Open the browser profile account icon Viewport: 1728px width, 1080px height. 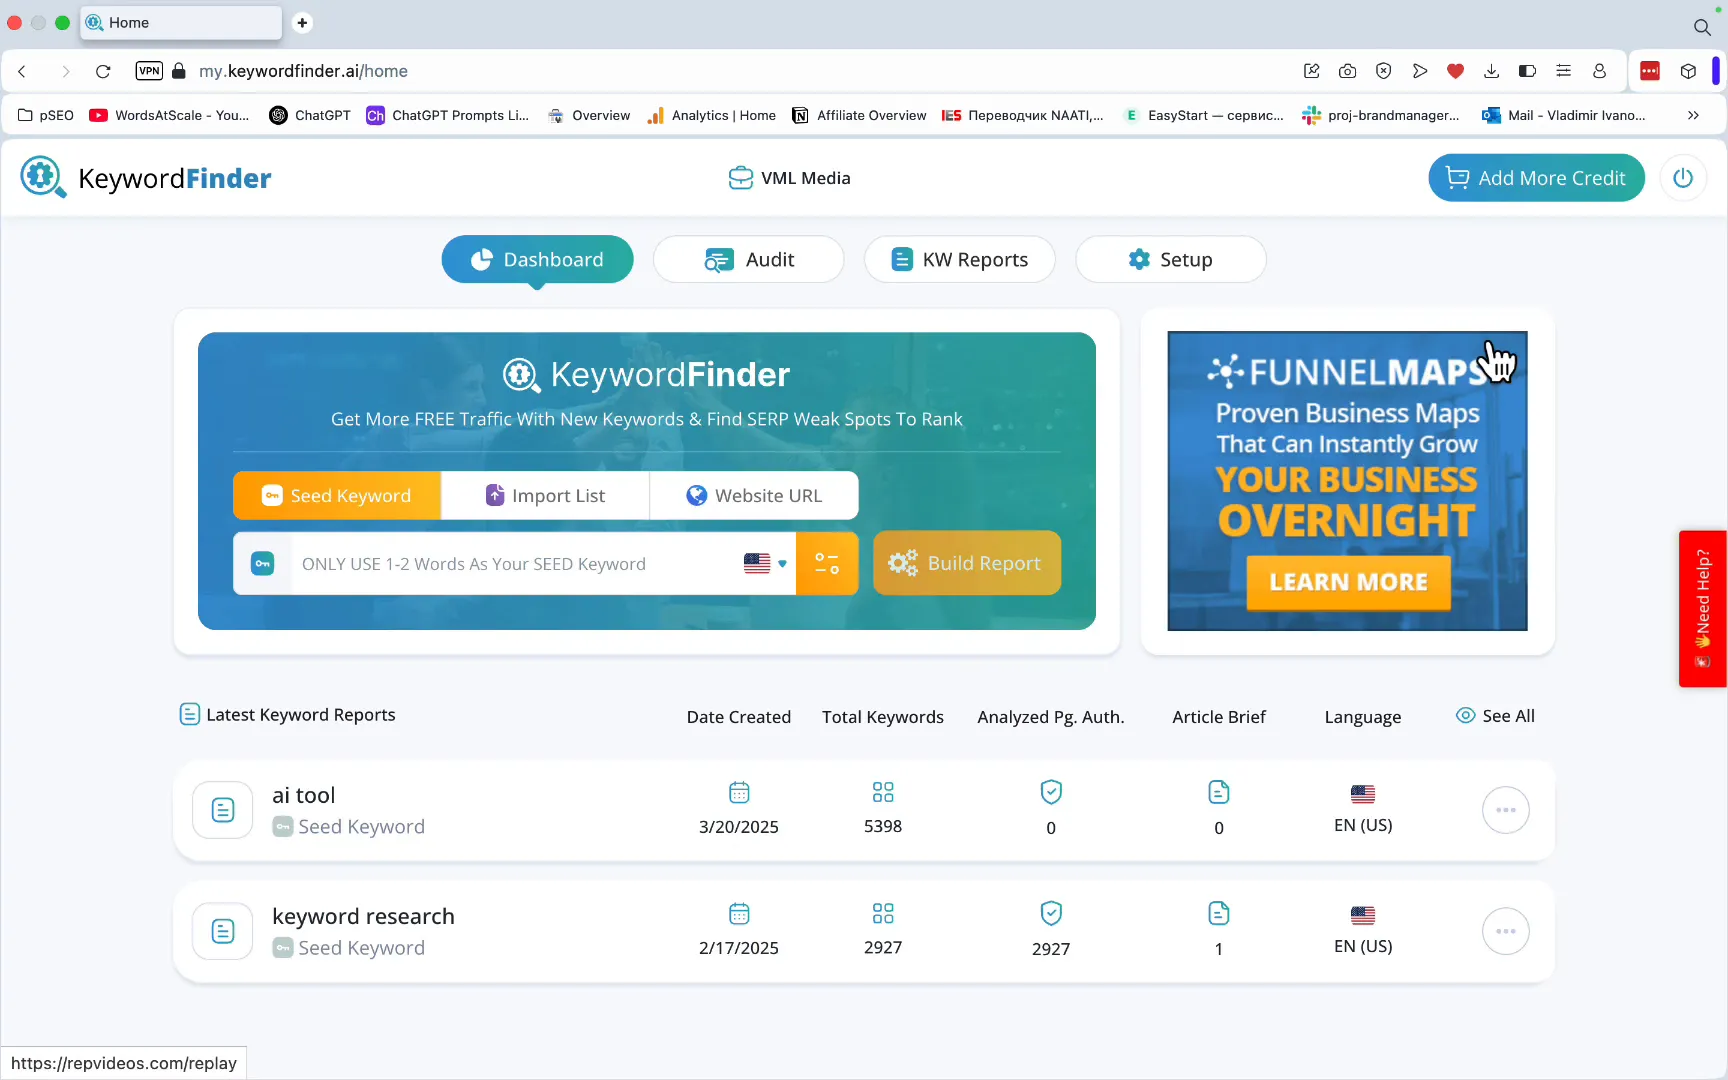click(1599, 71)
